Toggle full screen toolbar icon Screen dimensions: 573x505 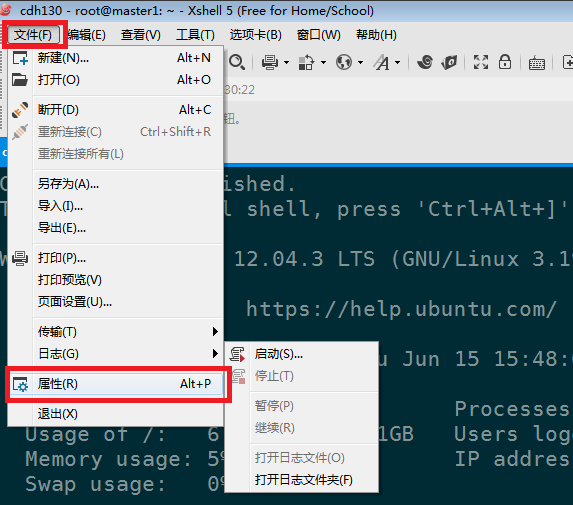coord(481,62)
